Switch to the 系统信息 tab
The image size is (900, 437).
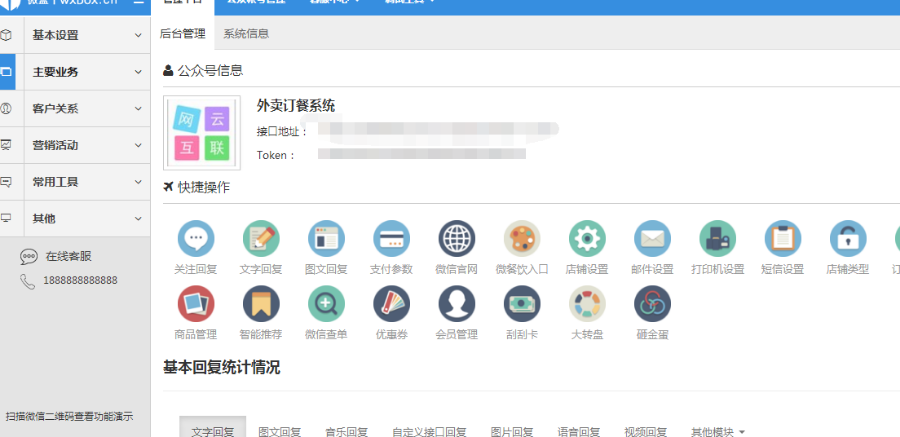click(x=246, y=33)
